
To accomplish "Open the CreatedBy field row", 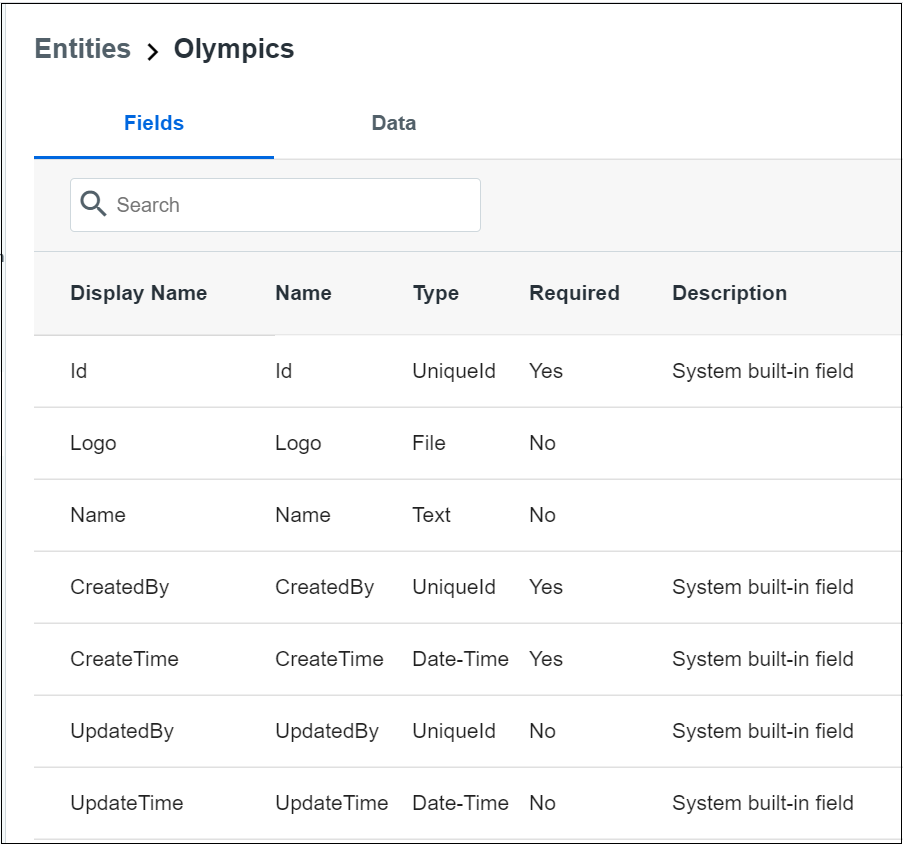I will (x=119, y=587).
